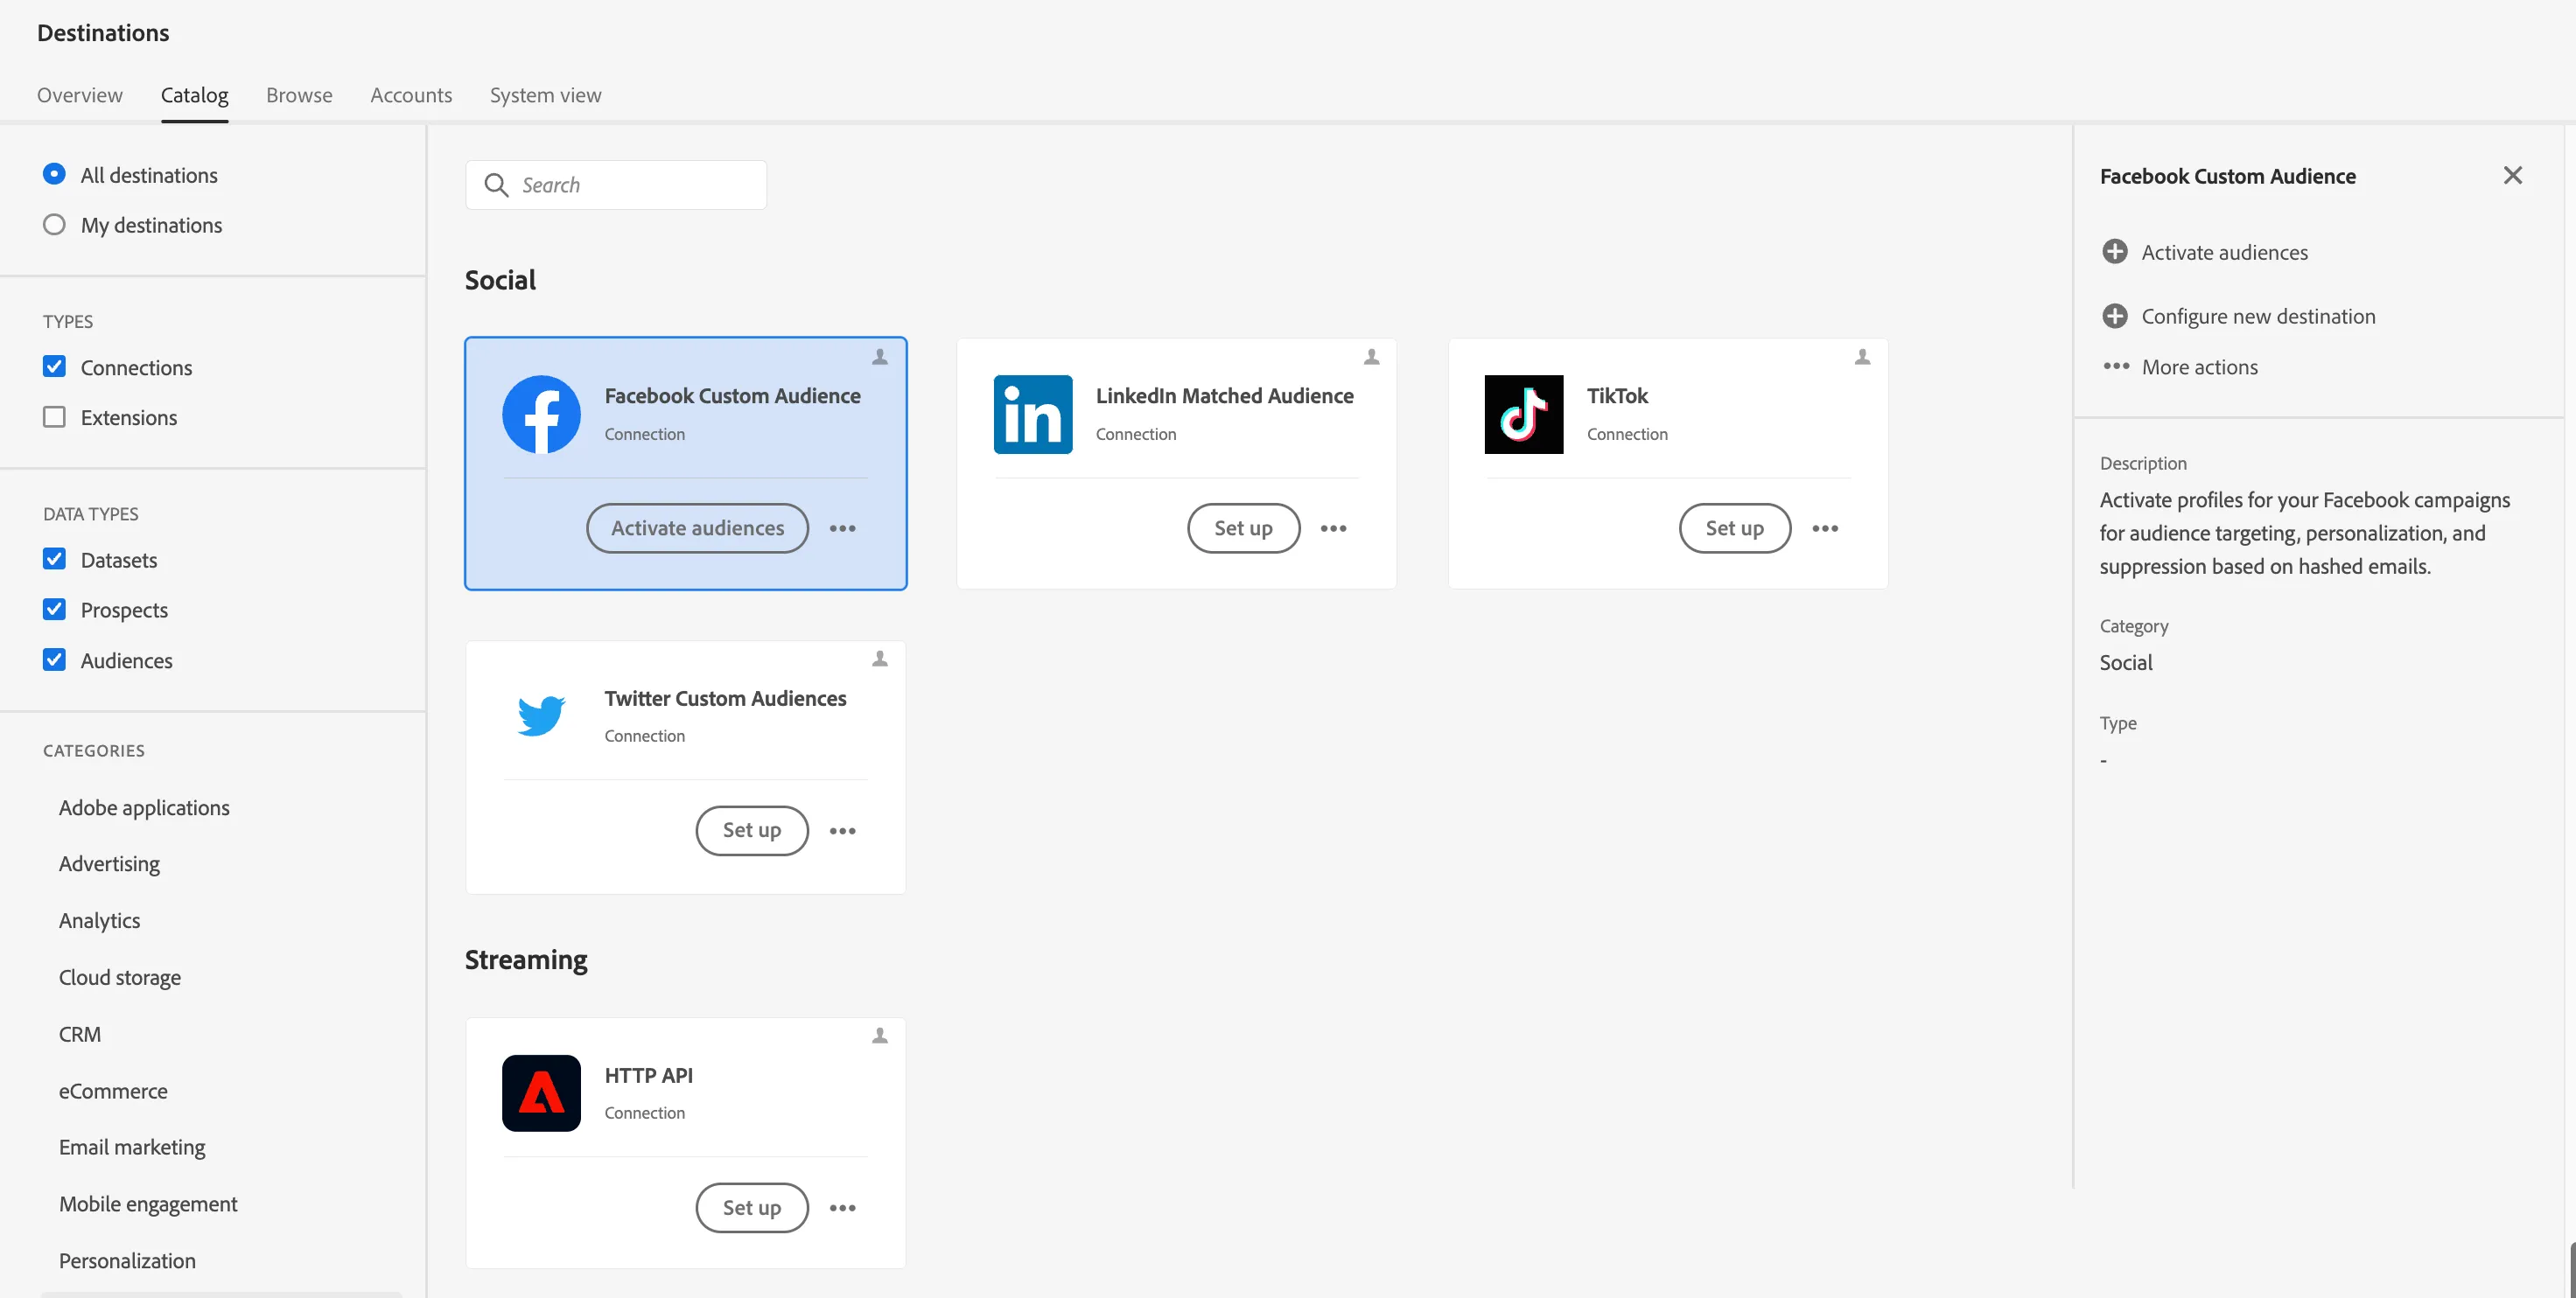The width and height of the screenshot is (2576, 1298).
Task: Open more options on Twitter Custom Audiences card
Action: 842,830
